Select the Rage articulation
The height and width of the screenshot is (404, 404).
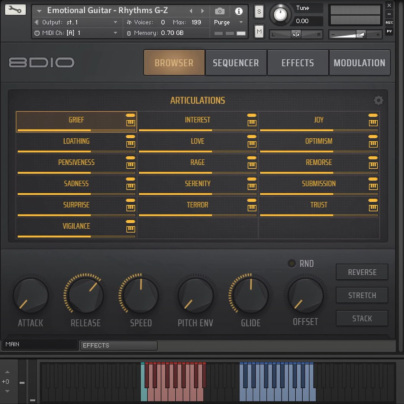[x=197, y=164]
